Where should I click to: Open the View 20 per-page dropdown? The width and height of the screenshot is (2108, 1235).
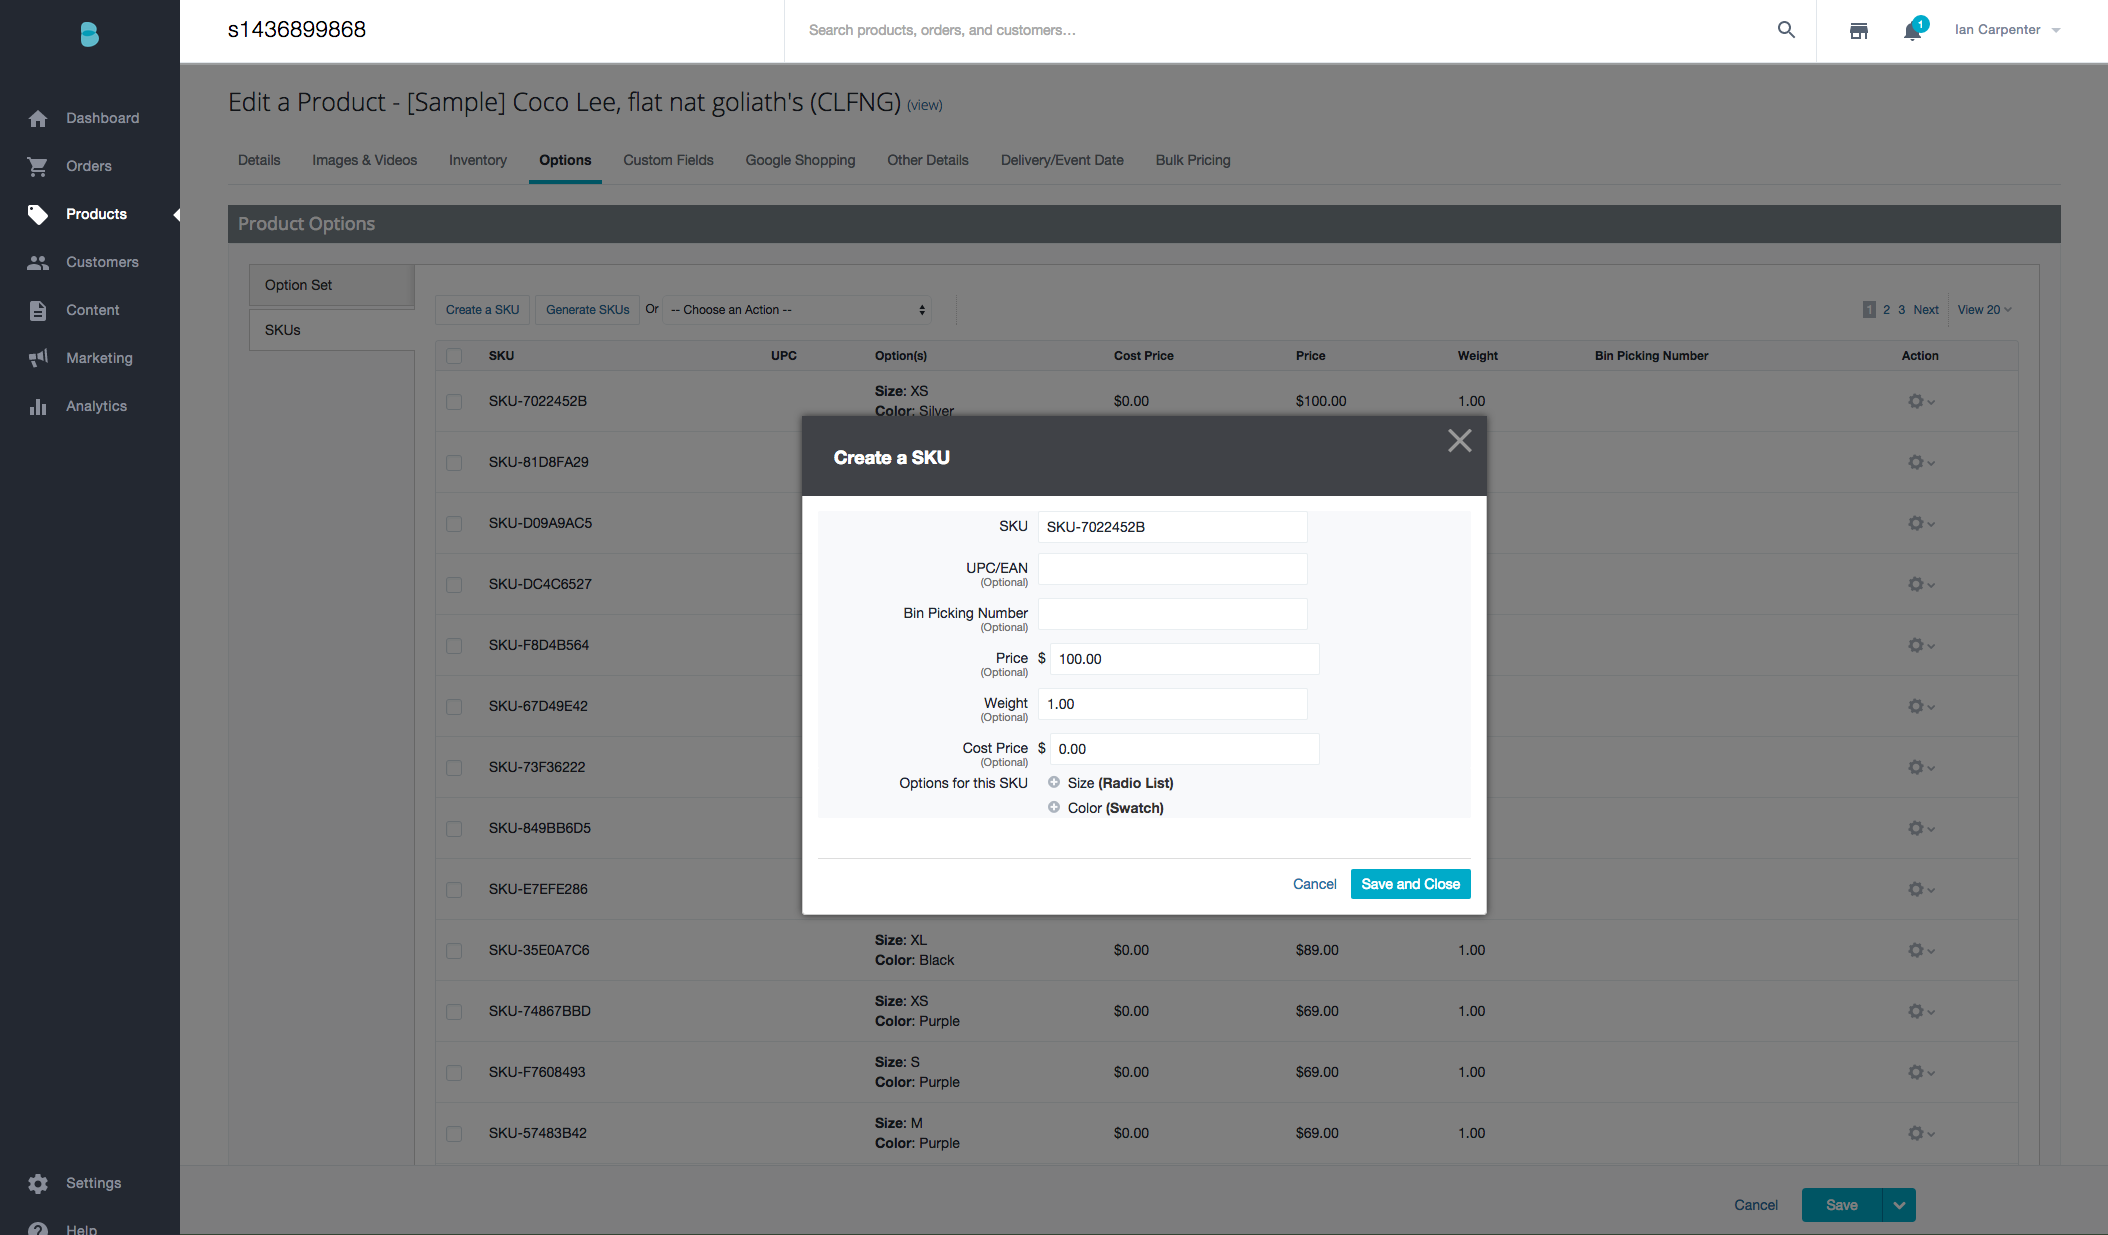pyautogui.click(x=1984, y=310)
